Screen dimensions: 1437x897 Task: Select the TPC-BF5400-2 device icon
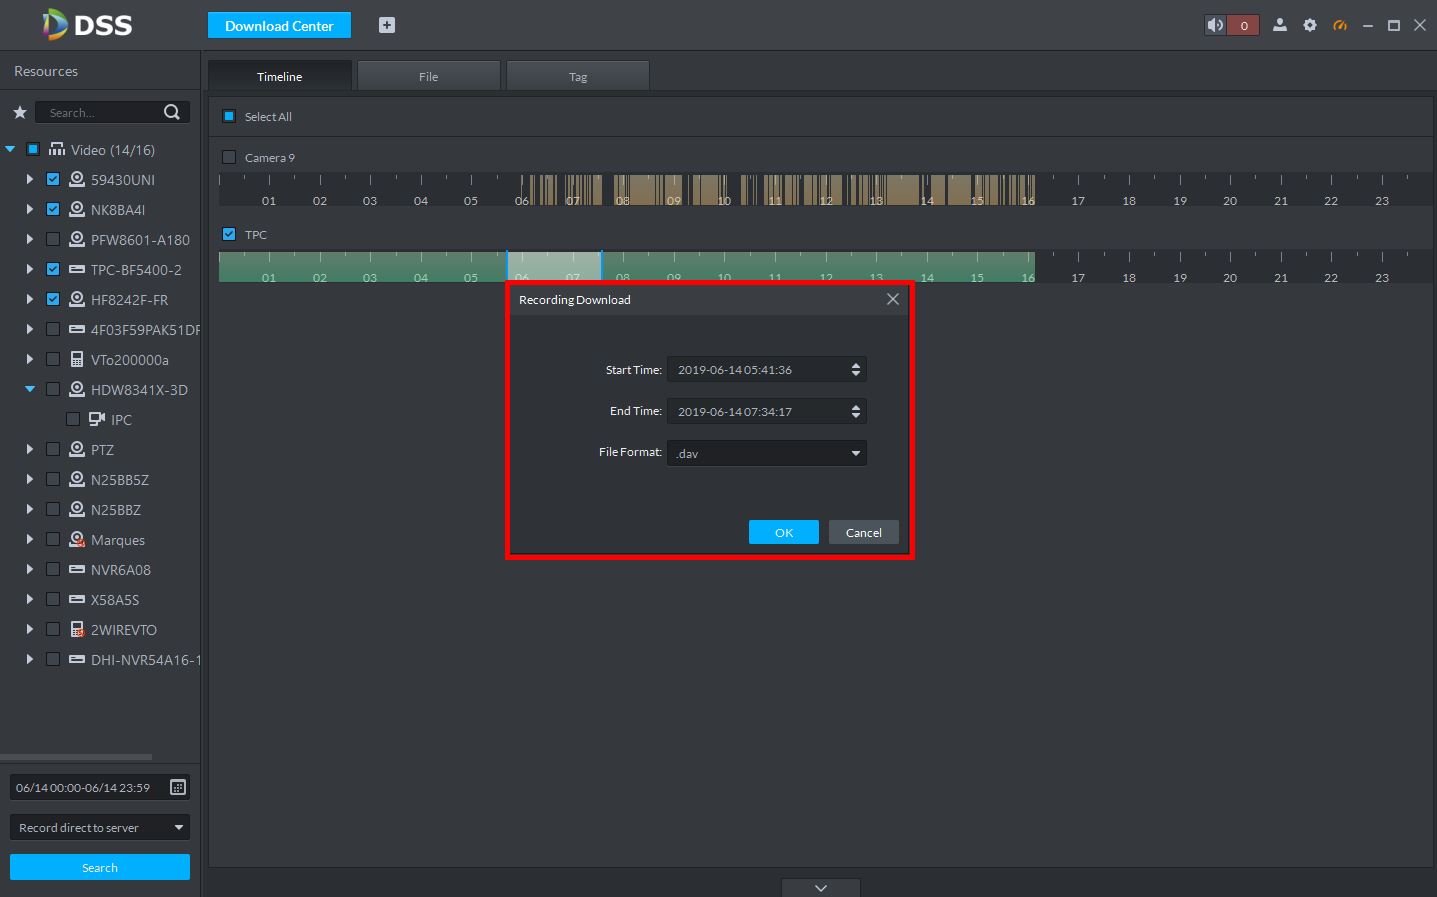pyautogui.click(x=77, y=269)
